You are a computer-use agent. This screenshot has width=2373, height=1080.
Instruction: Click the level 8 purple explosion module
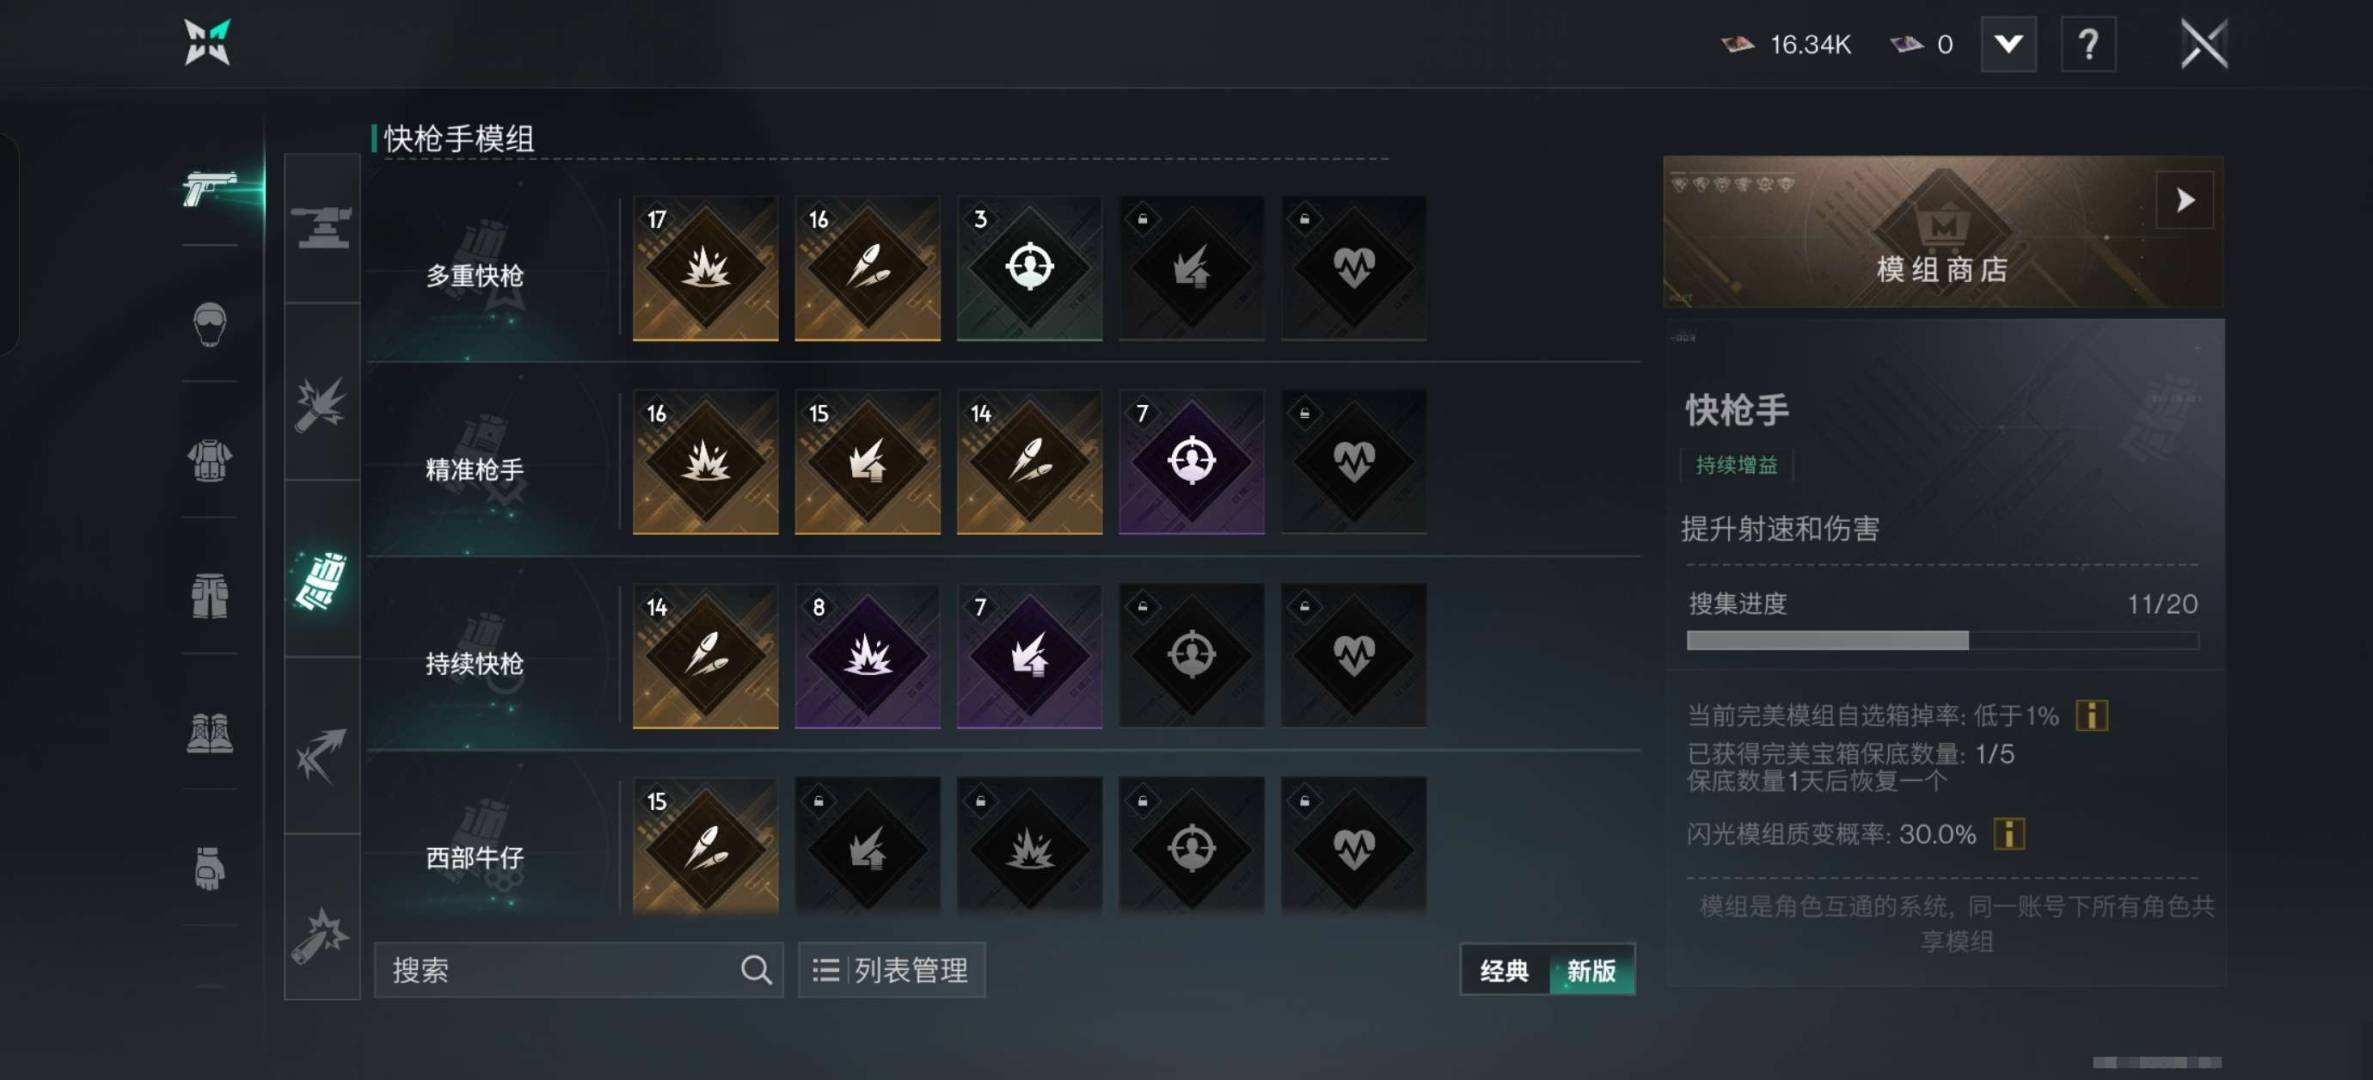[x=868, y=656]
